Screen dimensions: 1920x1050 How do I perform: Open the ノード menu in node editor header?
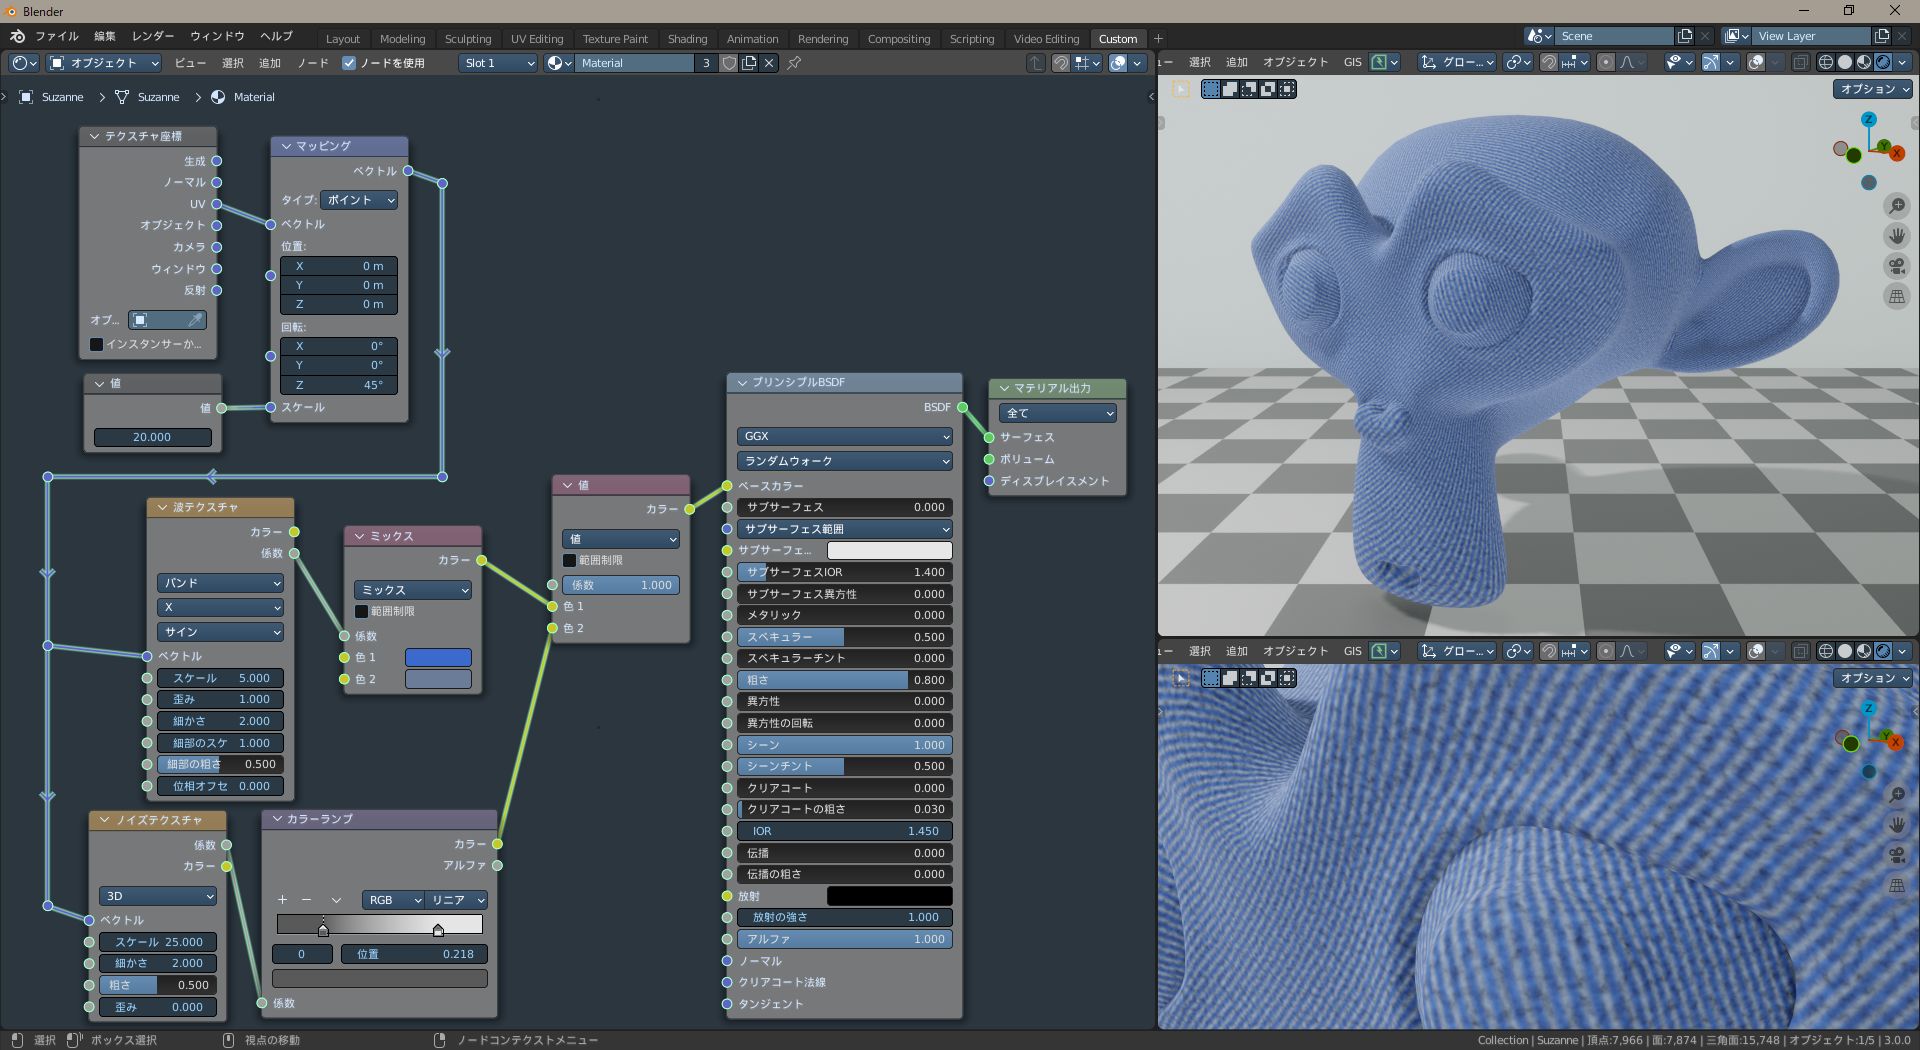(x=313, y=63)
